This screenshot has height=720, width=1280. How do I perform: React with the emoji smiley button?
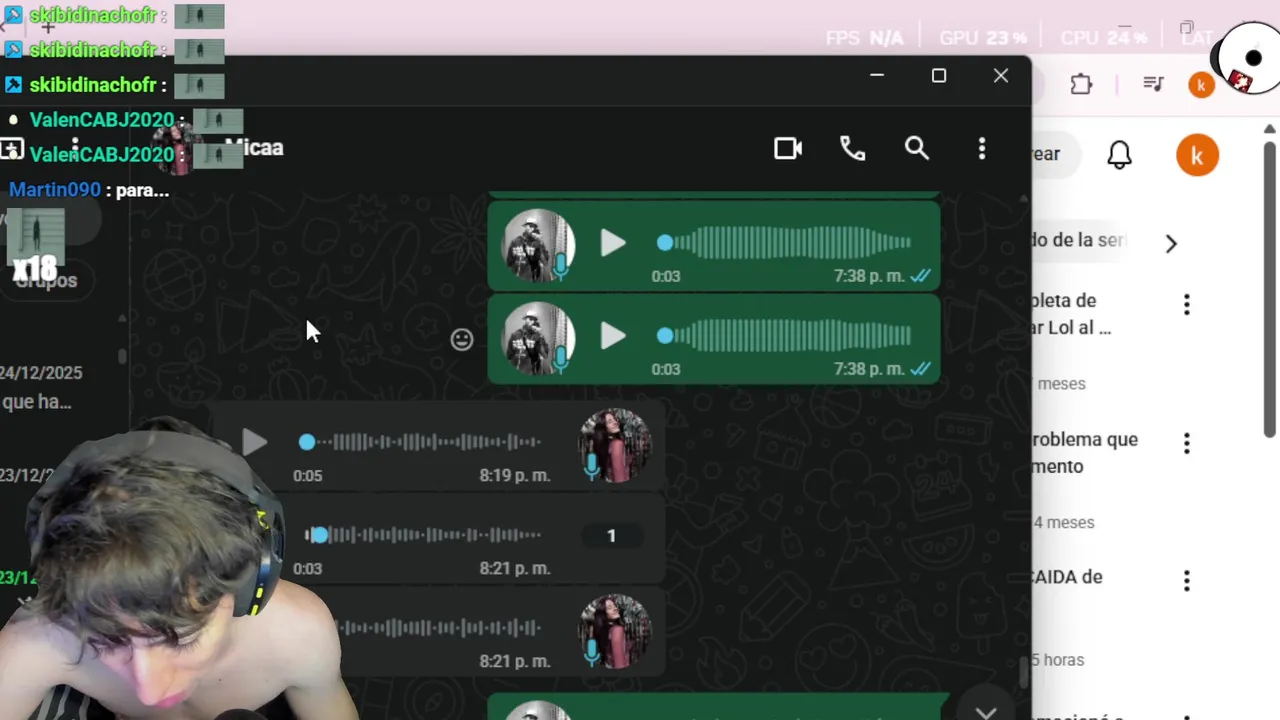coord(461,340)
